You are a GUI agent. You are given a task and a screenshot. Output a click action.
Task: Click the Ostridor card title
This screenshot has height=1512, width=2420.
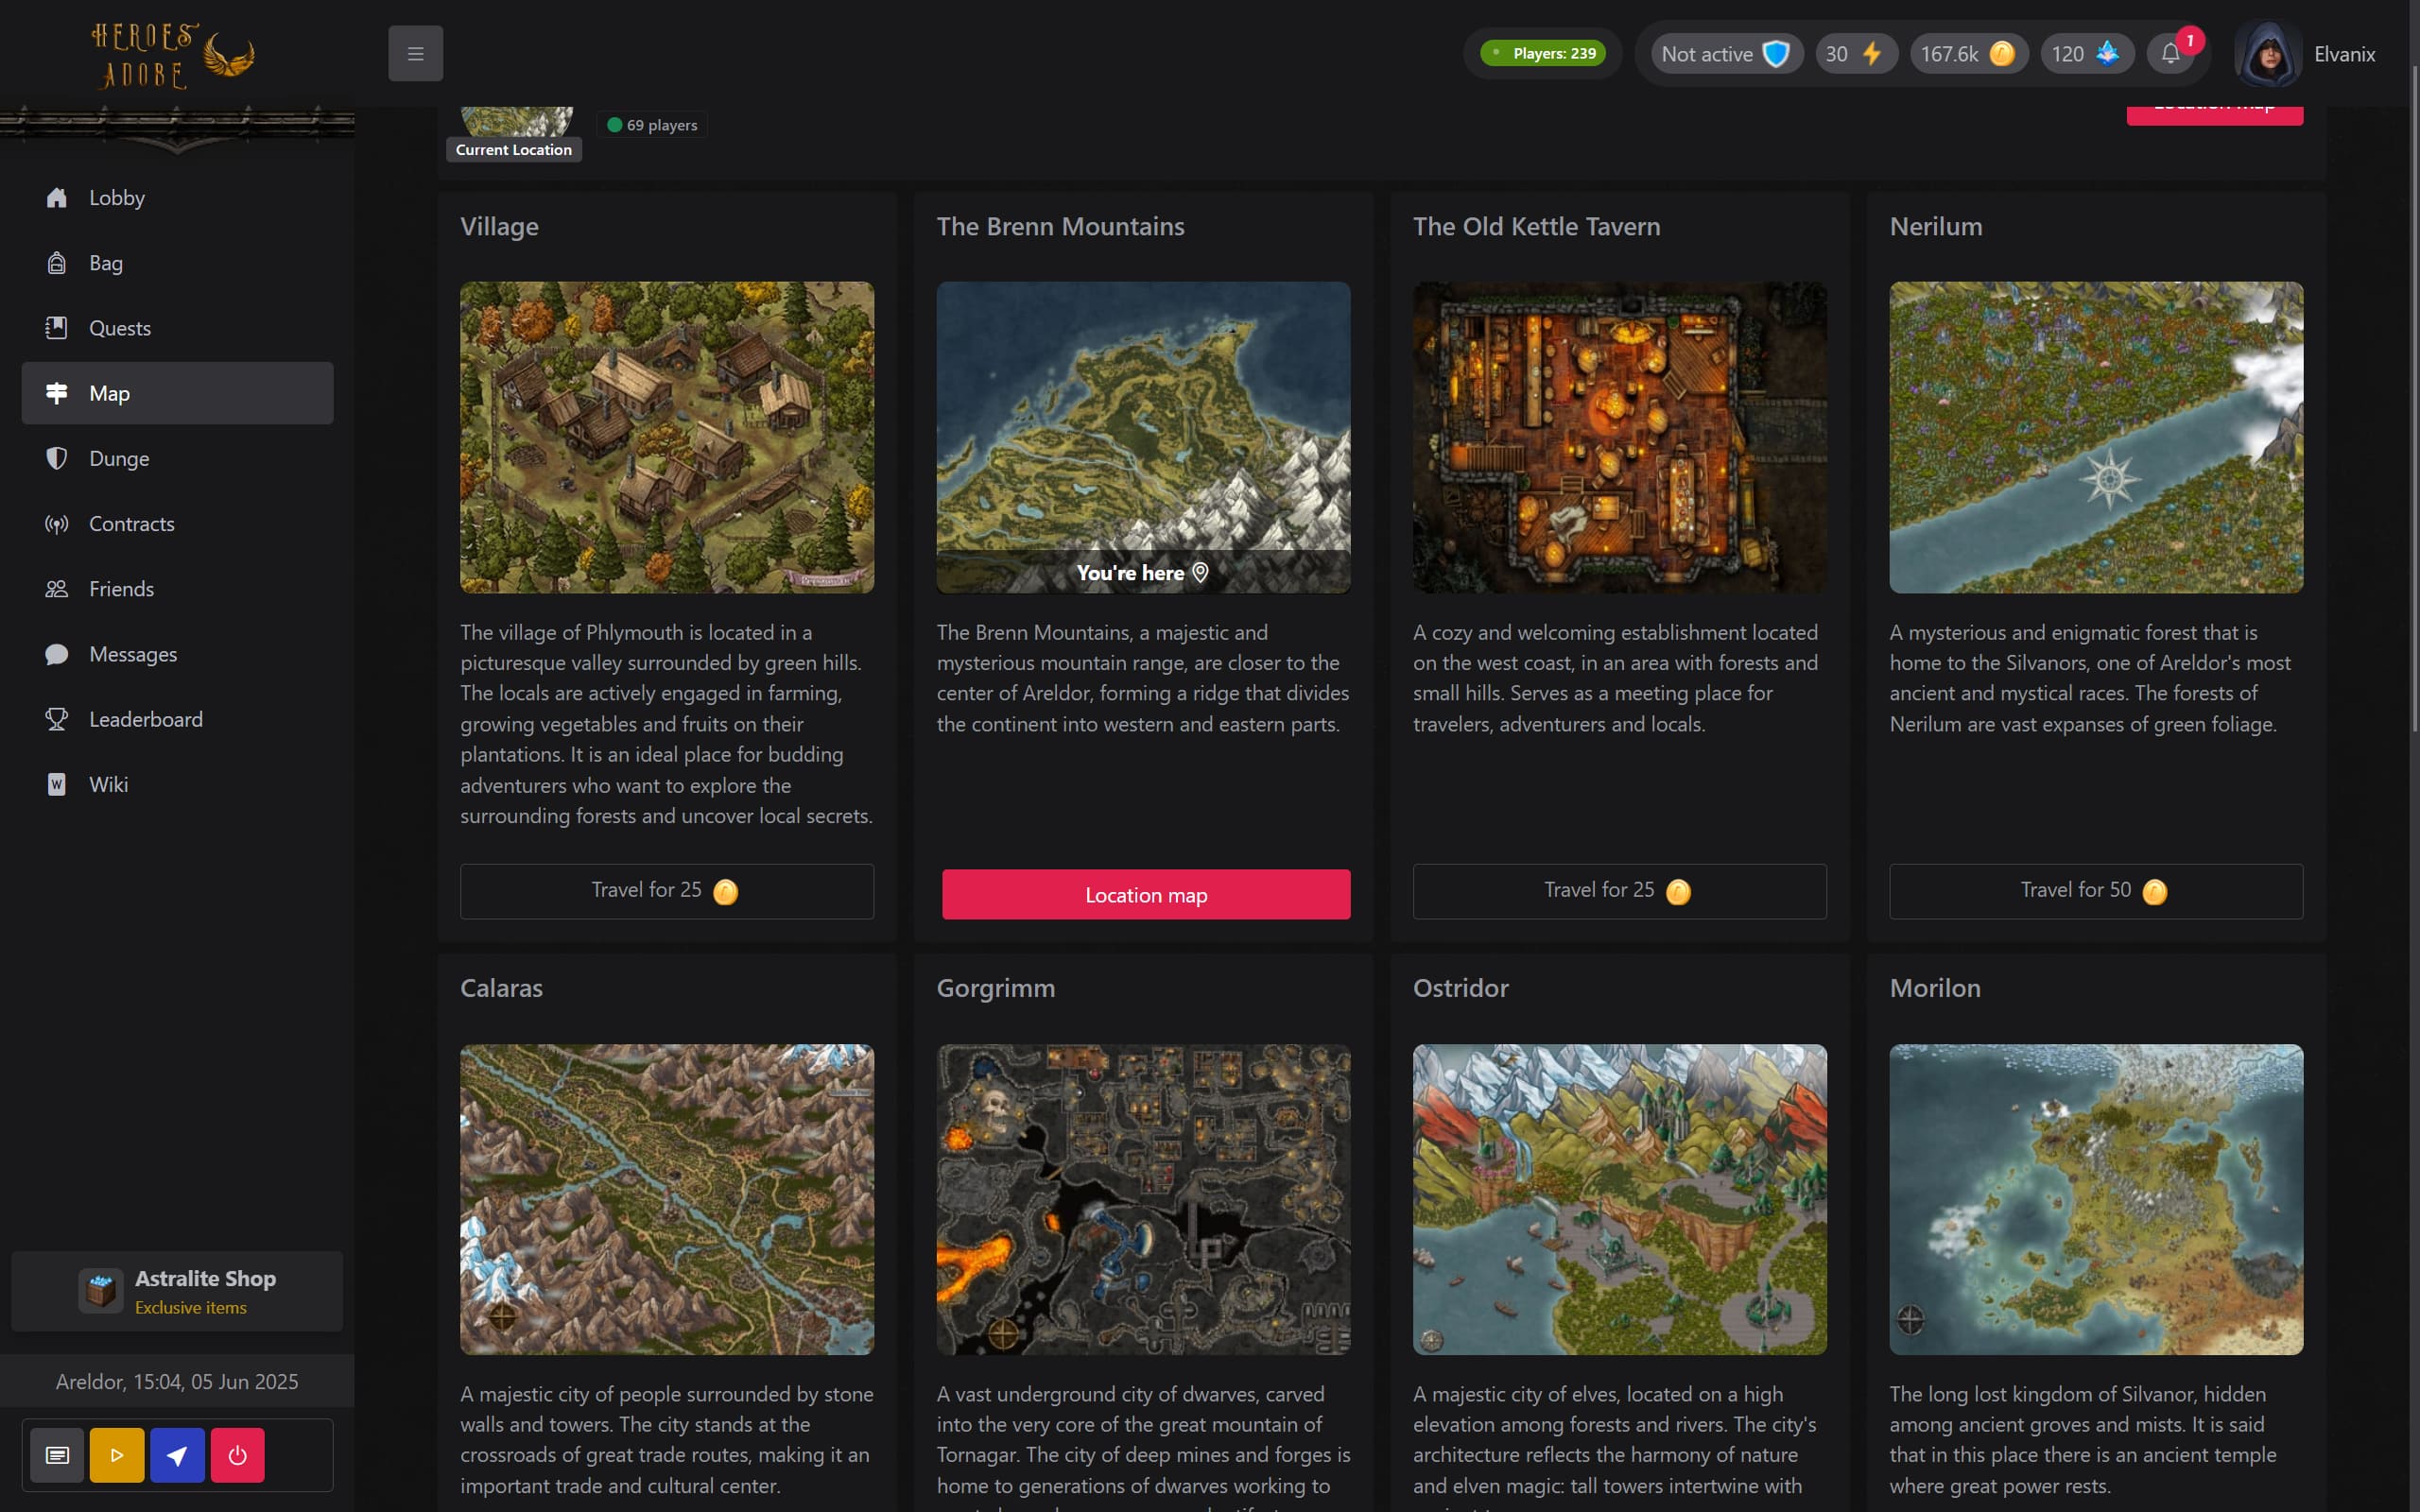click(1460, 988)
